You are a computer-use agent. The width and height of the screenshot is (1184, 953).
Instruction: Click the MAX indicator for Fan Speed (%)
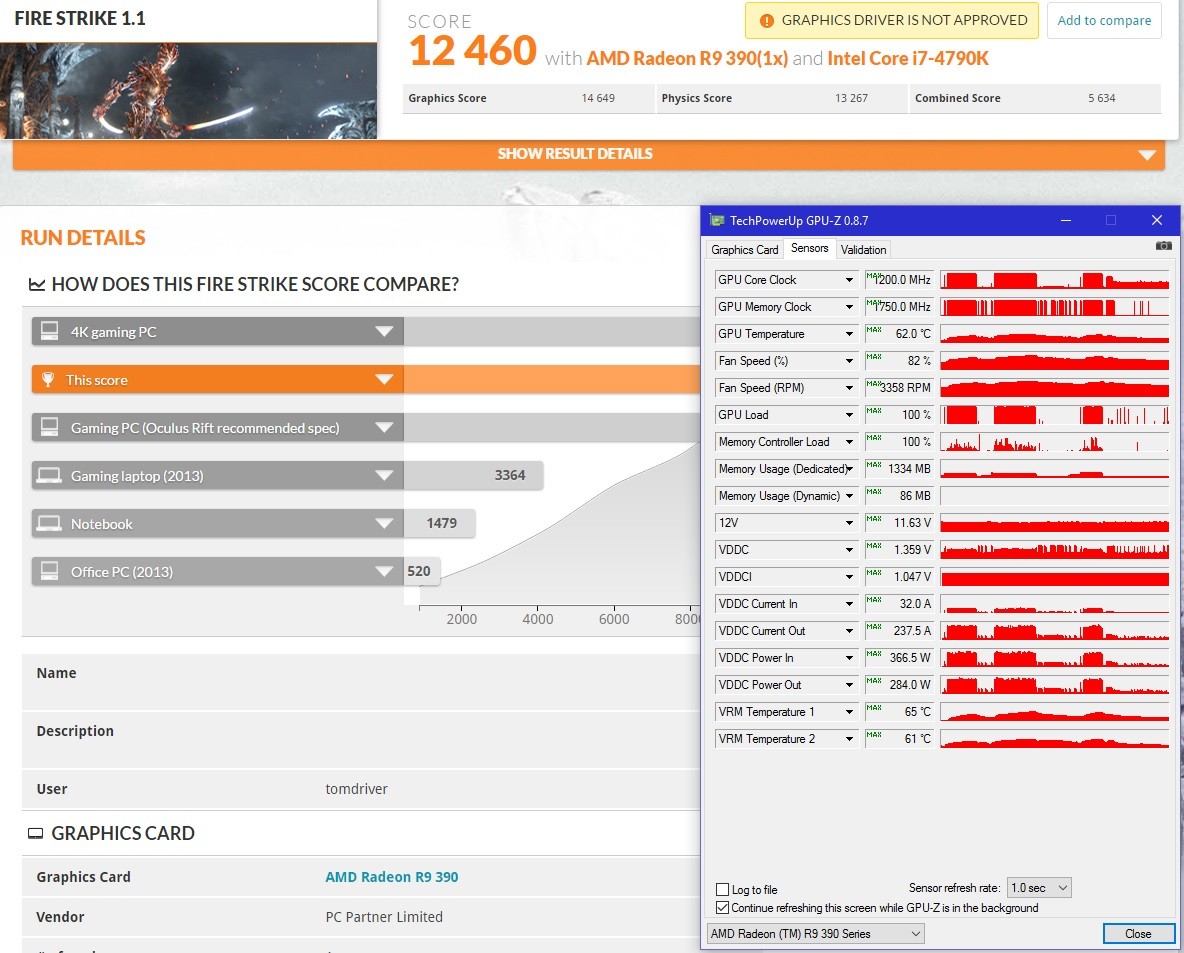point(874,357)
